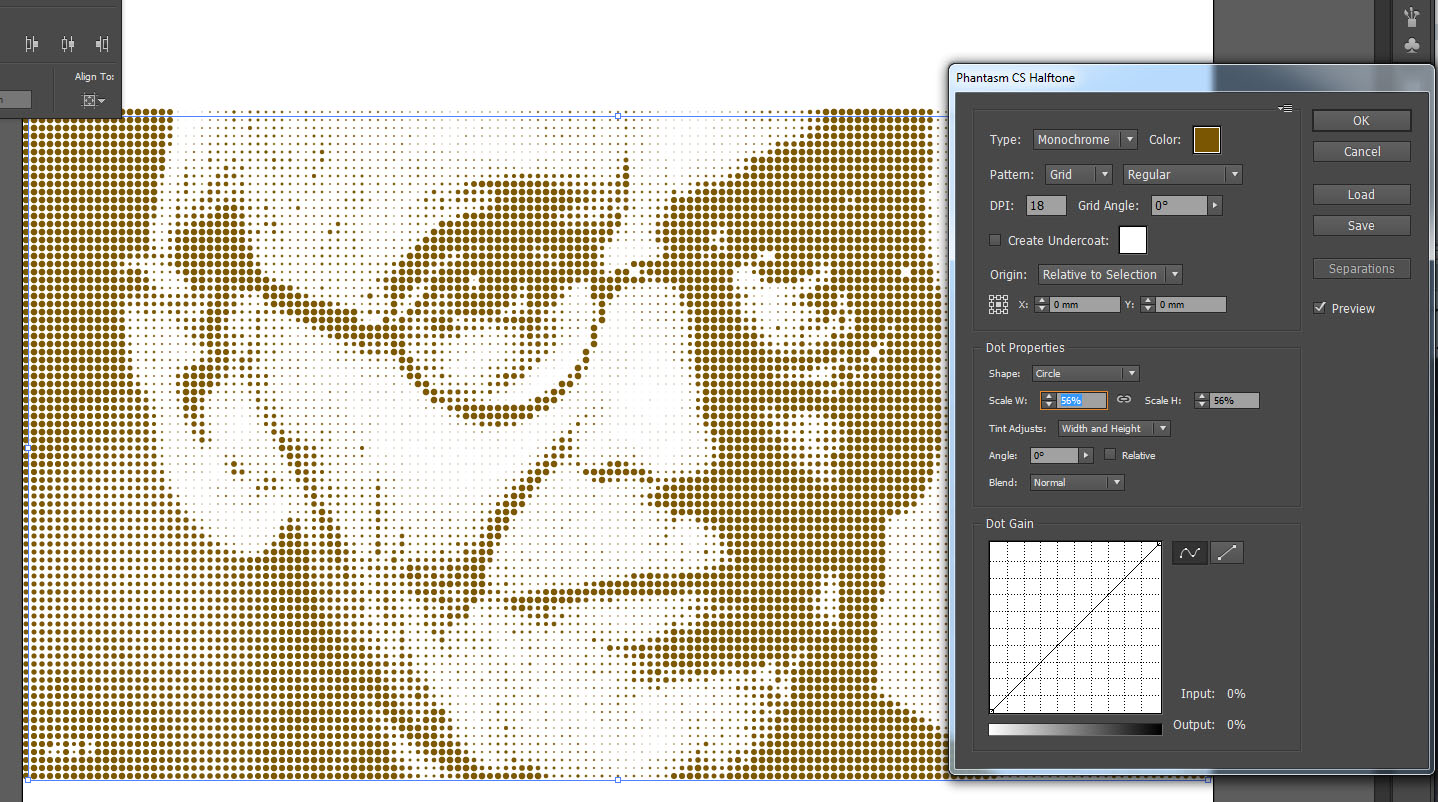Click the Cancel button

[x=1361, y=152]
